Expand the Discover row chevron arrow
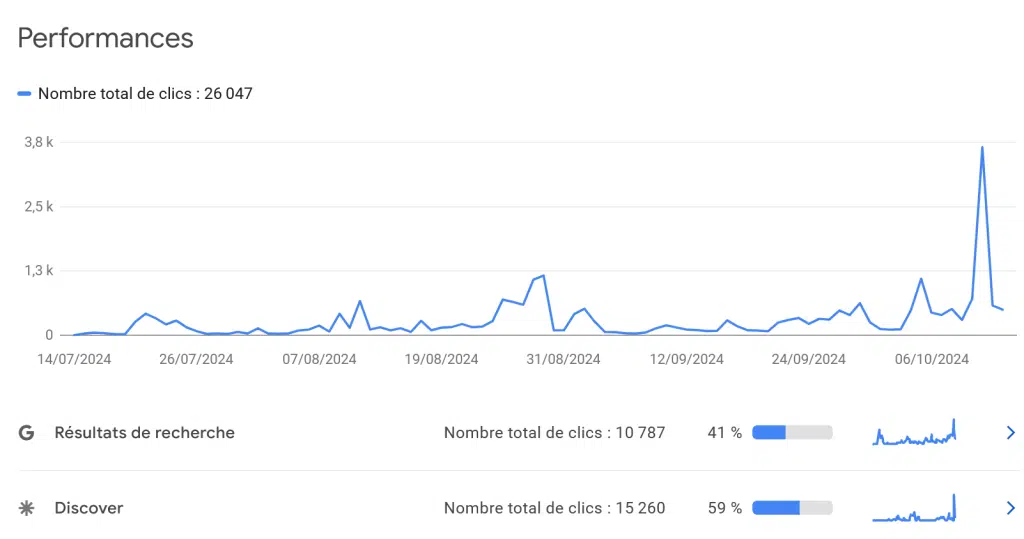 [x=1010, y=508]
